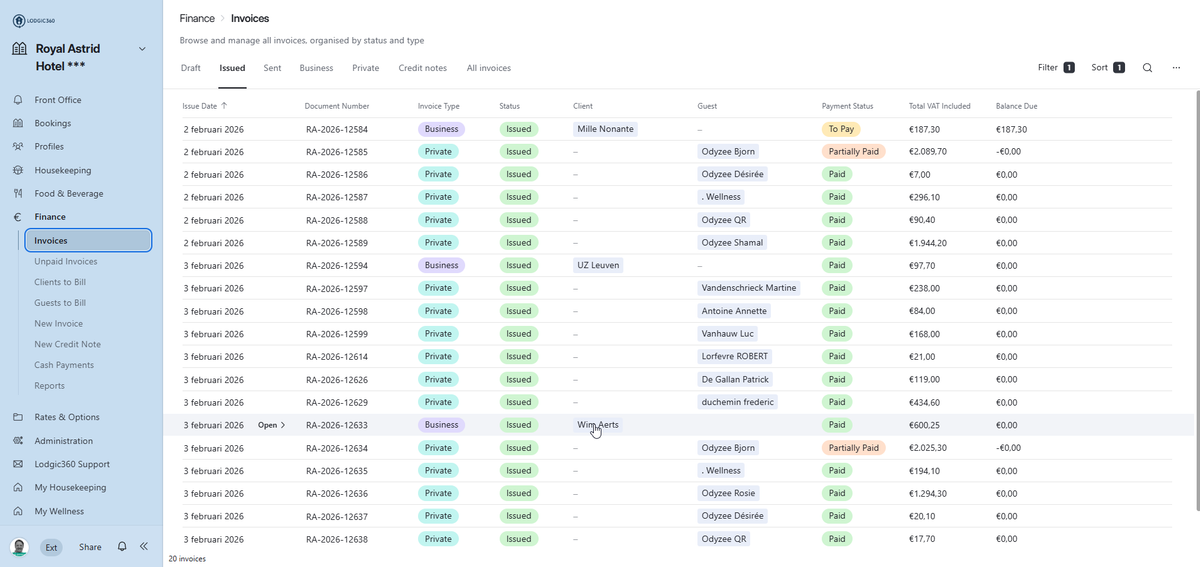Open Rates & Options folder icon
1200x567 pixels.
click(18, 417)
